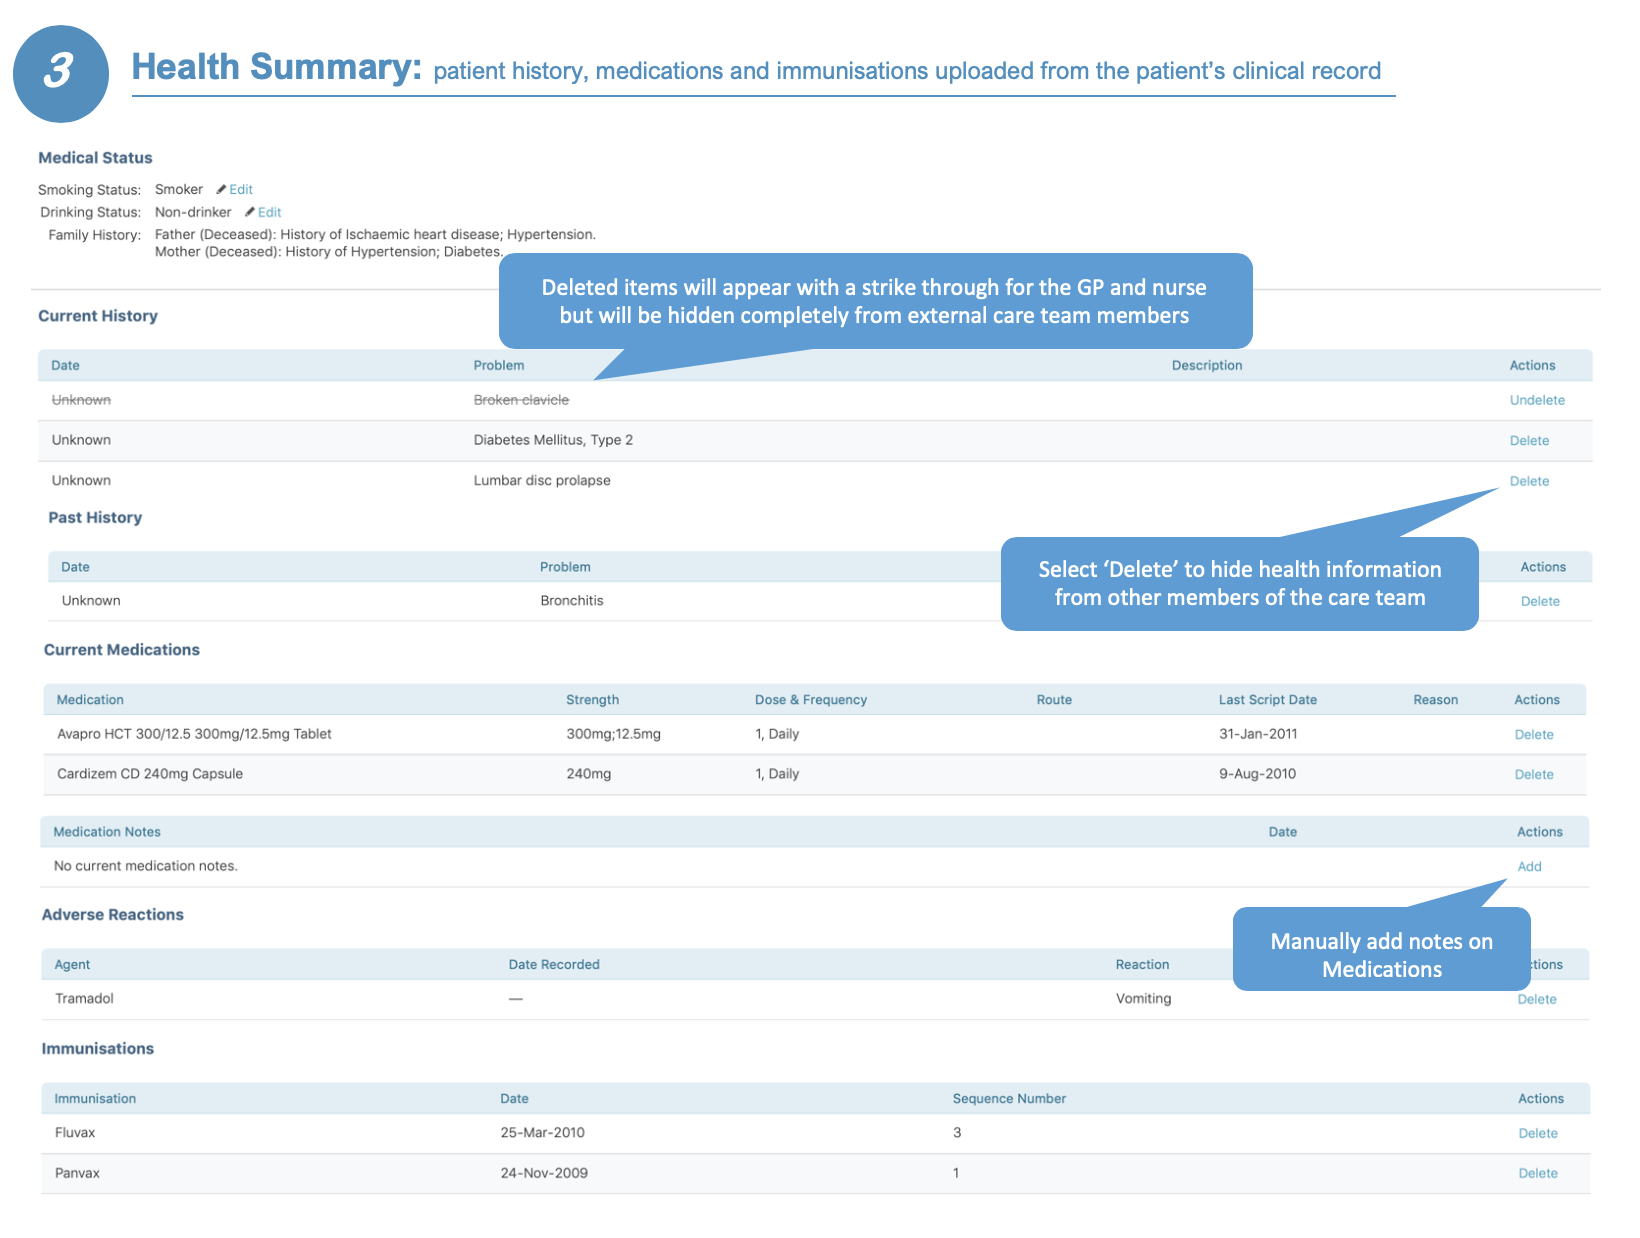Screen dimensions: 1640x1238
Task: Select the struck-through Broken clavicle text
Action: [x=521, y=400]
